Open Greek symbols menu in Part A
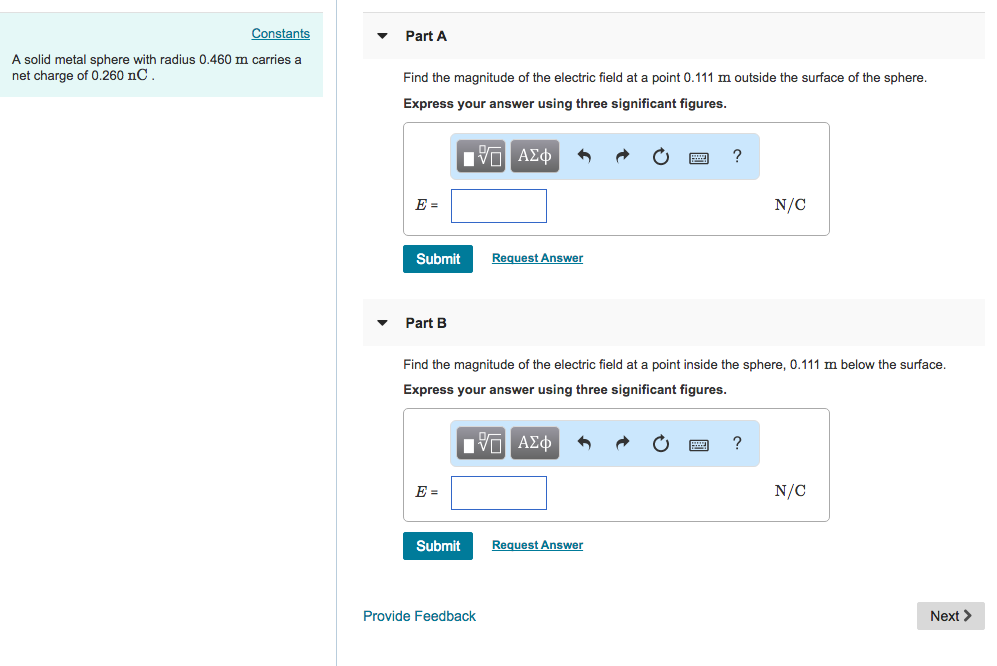 coord(535,156)
